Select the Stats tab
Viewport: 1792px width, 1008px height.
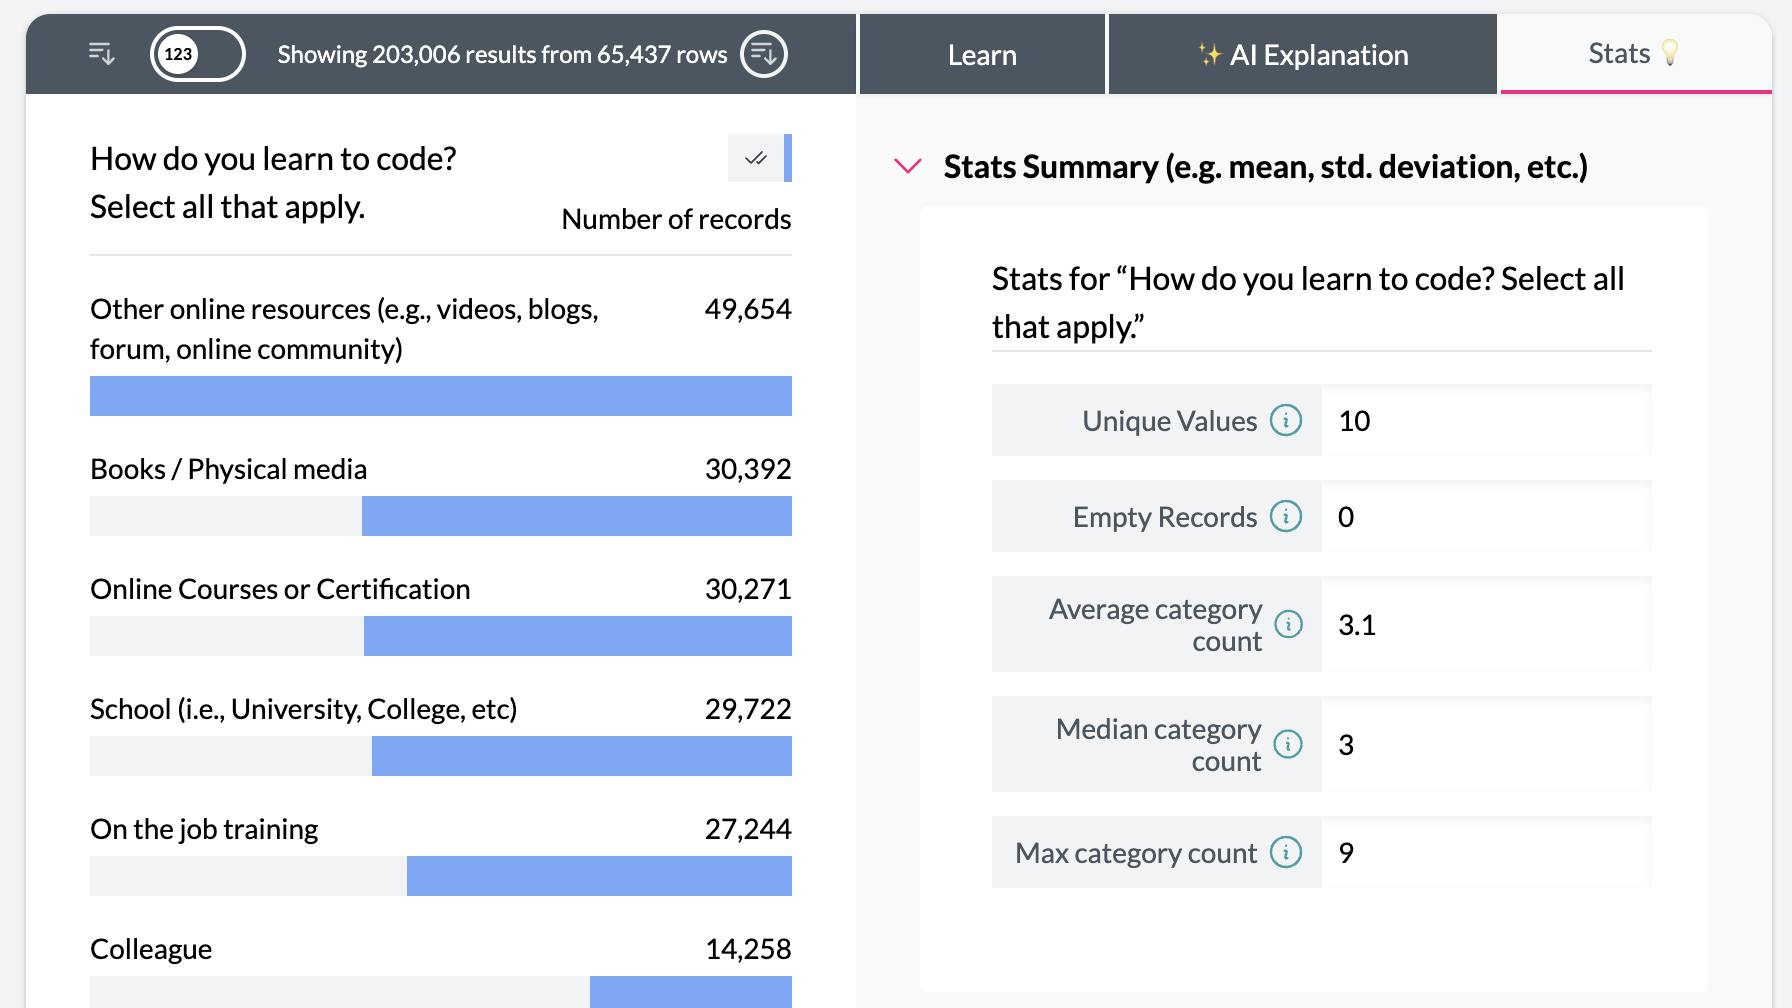point(1634,53)
